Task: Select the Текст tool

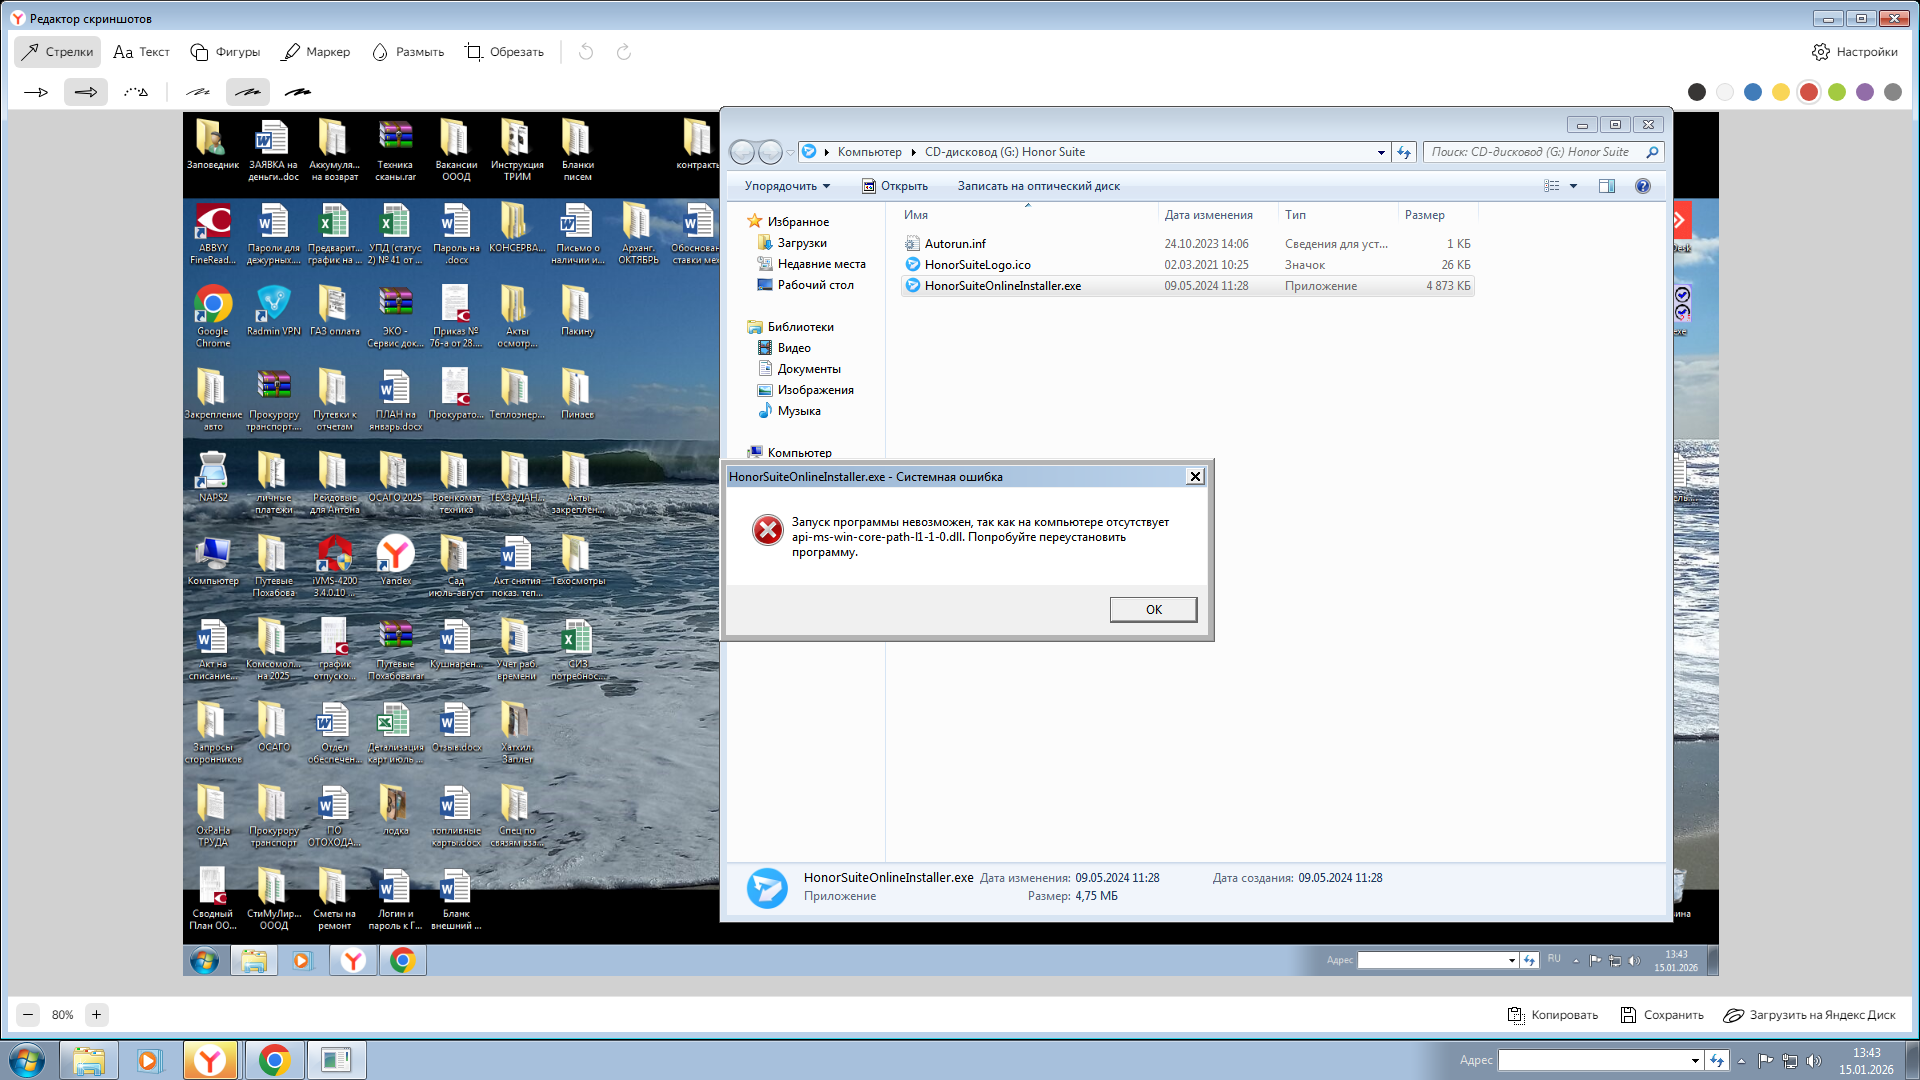Action: point(141,52)
